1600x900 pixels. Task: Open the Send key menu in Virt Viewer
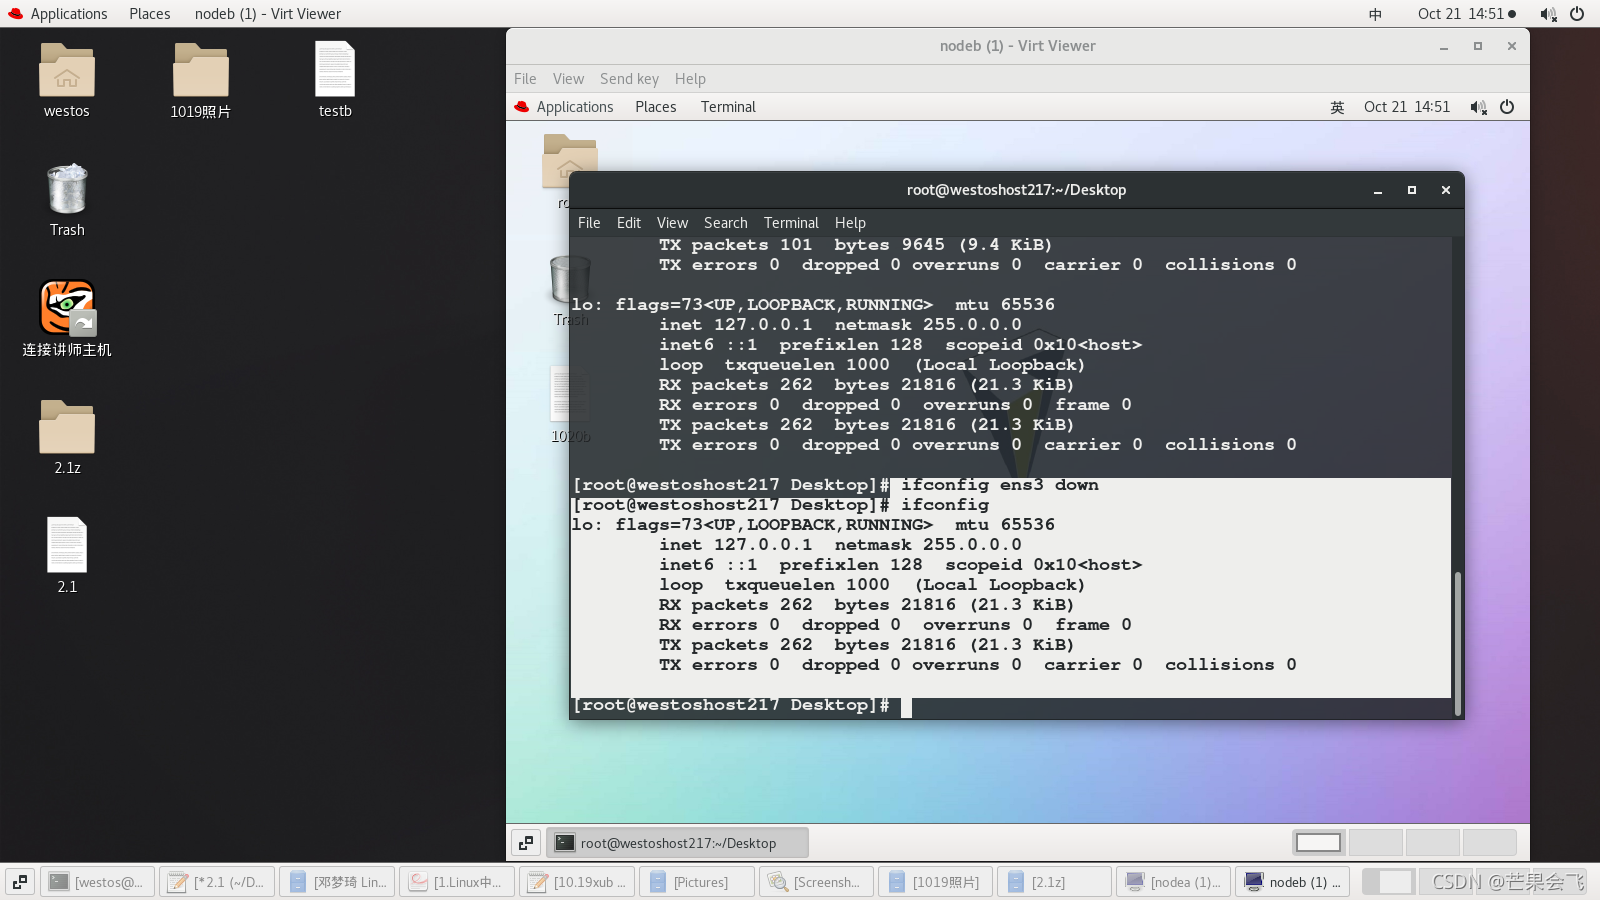pyautogui.click(x=629, y=78)
